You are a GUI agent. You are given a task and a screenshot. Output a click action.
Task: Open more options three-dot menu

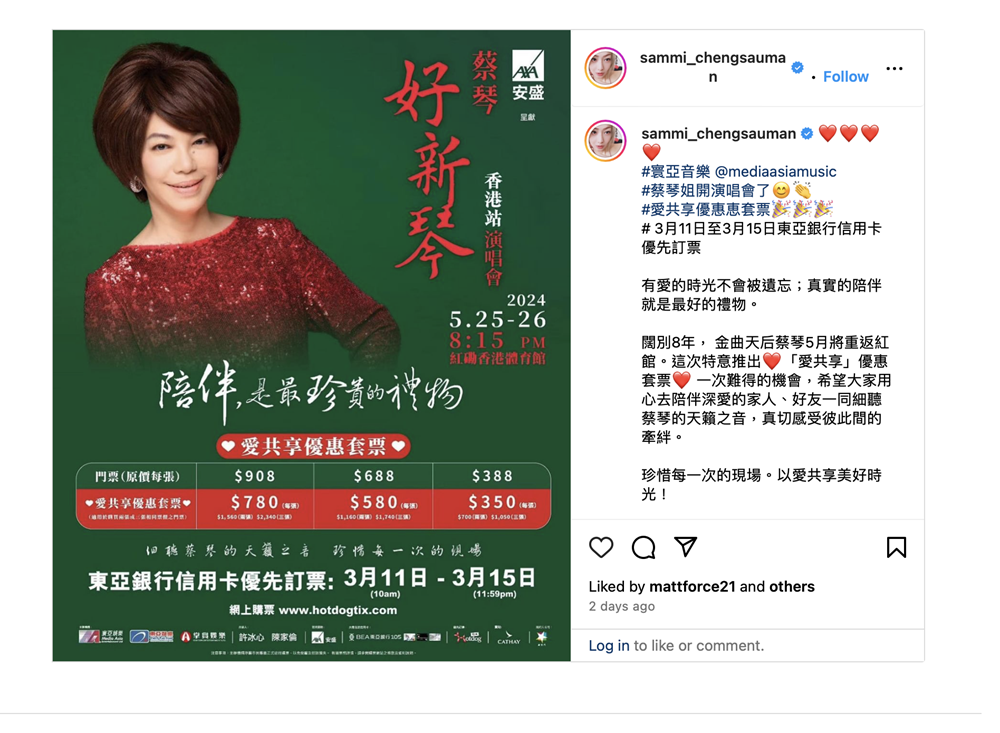click(x=894, y=68)
